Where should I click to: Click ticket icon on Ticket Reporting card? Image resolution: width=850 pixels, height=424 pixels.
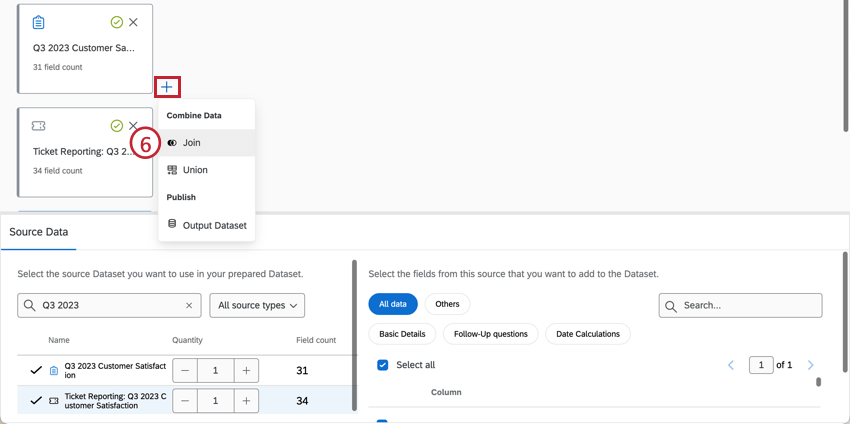coord(38,126)
